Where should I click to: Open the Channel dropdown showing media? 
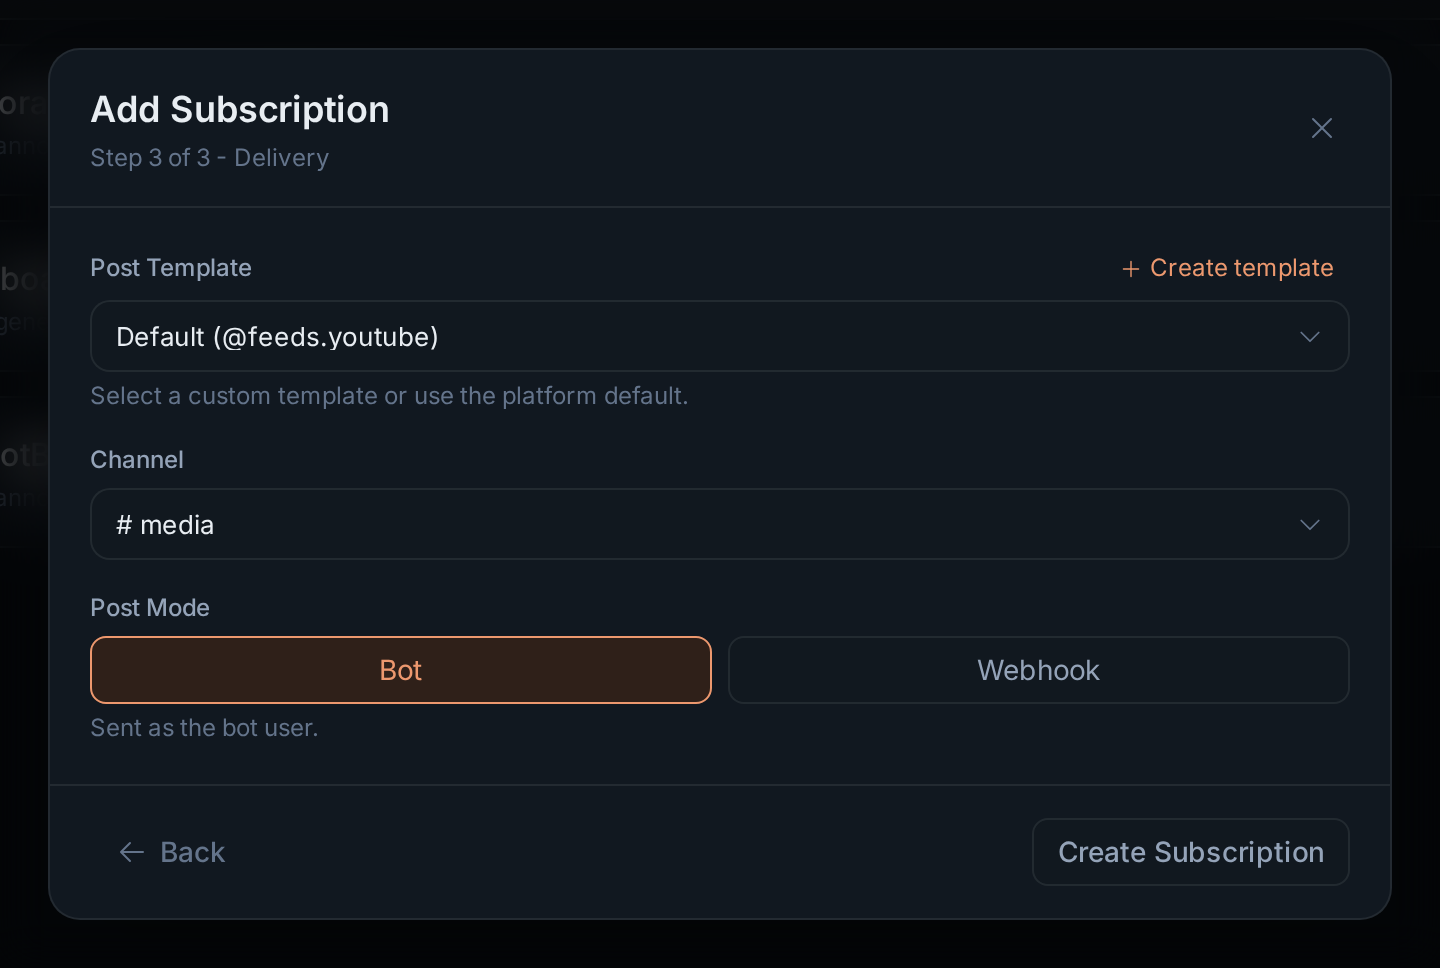720,524
